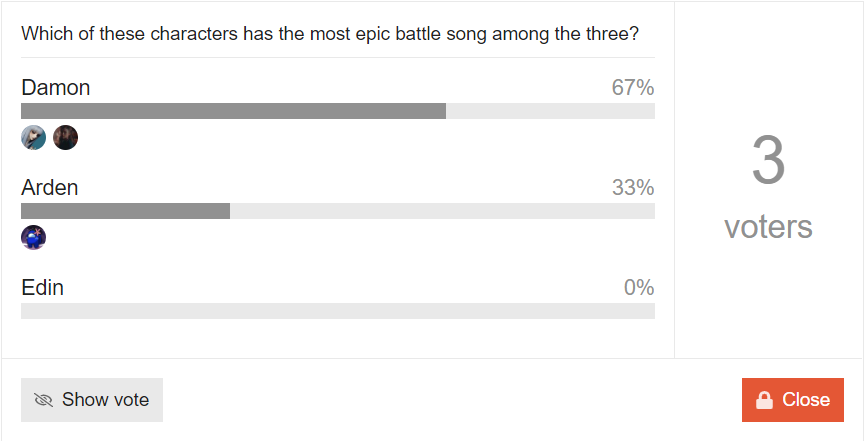Click the dark avatar under Damon's bar
865x441 pixels.
point(66,138)
